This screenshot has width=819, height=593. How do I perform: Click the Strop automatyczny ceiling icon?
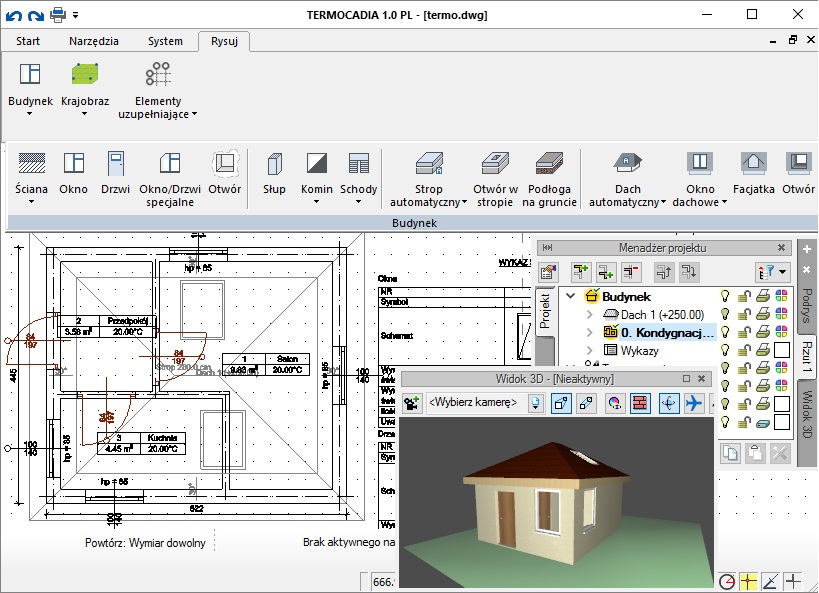pos(429,163)
